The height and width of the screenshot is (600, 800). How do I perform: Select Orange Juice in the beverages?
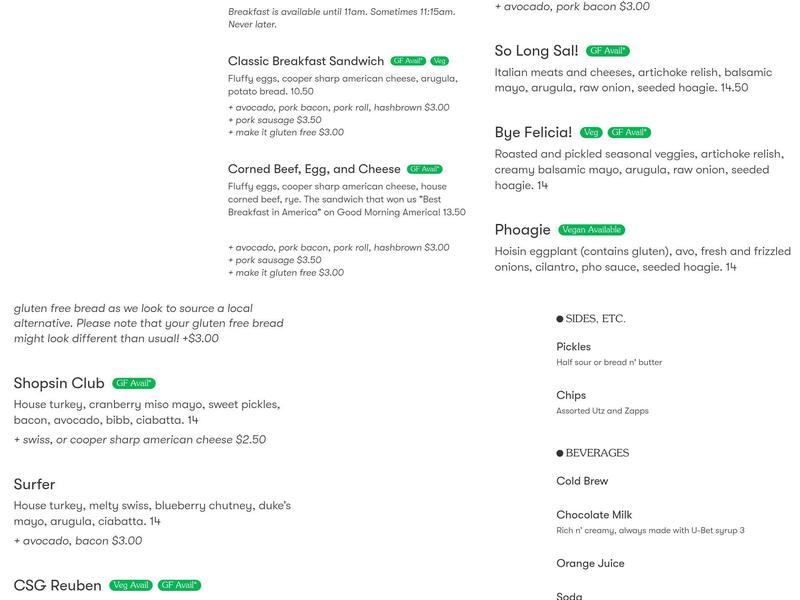(590, 563)
